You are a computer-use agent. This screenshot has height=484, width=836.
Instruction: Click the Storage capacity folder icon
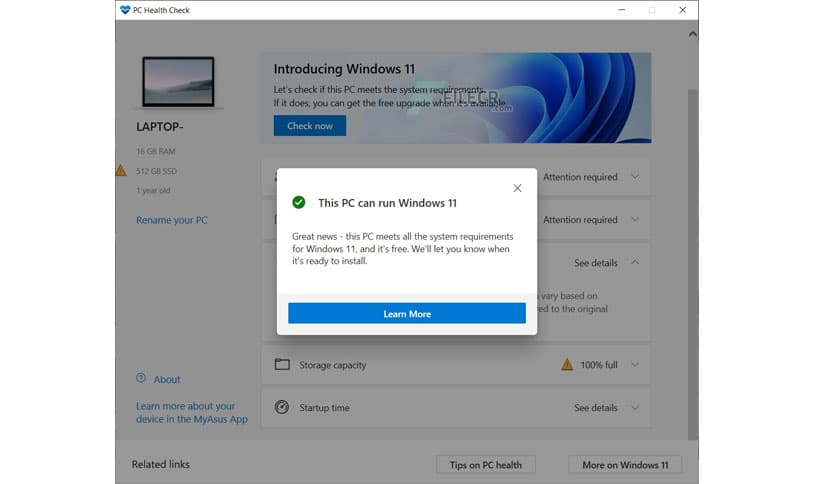282,365
